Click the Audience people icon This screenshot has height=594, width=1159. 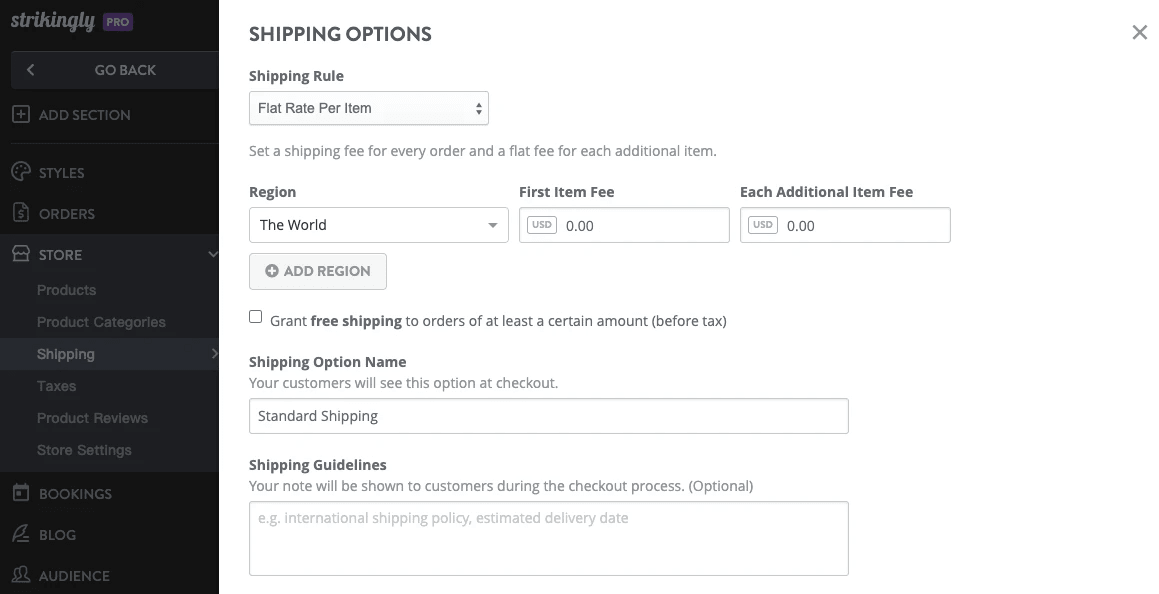pos(20,575)
